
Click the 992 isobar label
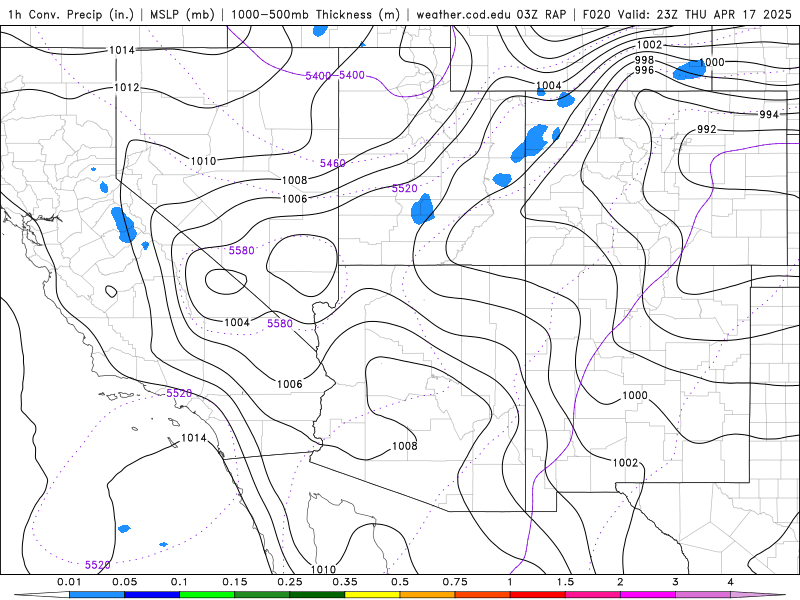[x=707, y=129]
